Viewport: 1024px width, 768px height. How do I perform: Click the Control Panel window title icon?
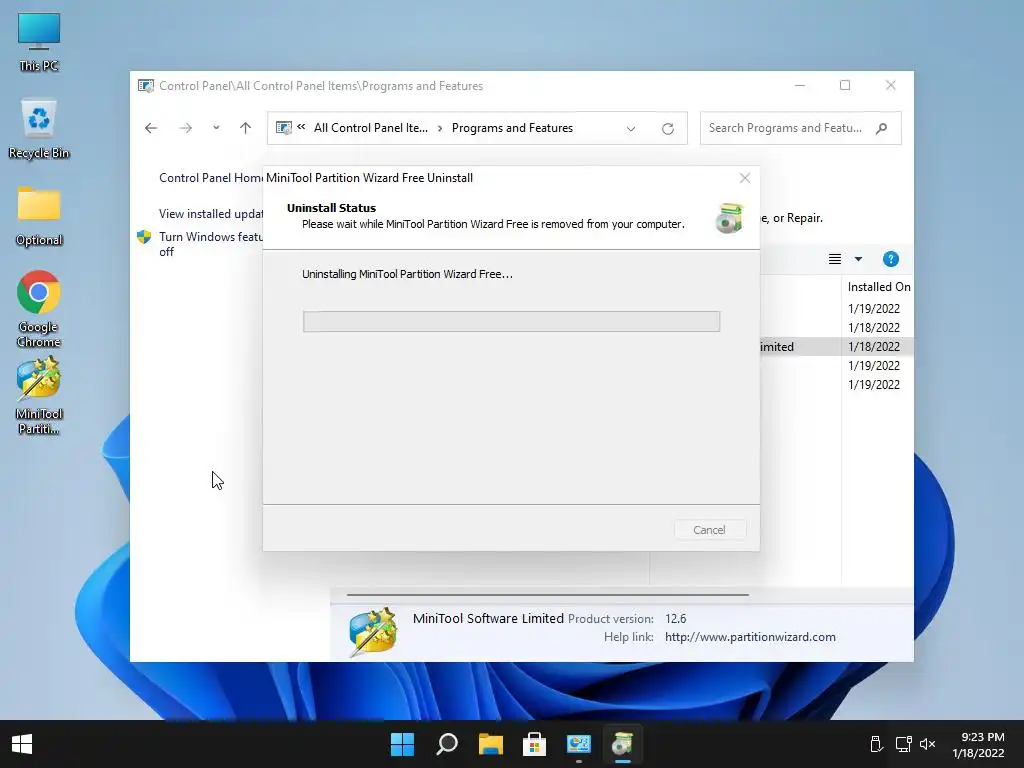point(146,86)
